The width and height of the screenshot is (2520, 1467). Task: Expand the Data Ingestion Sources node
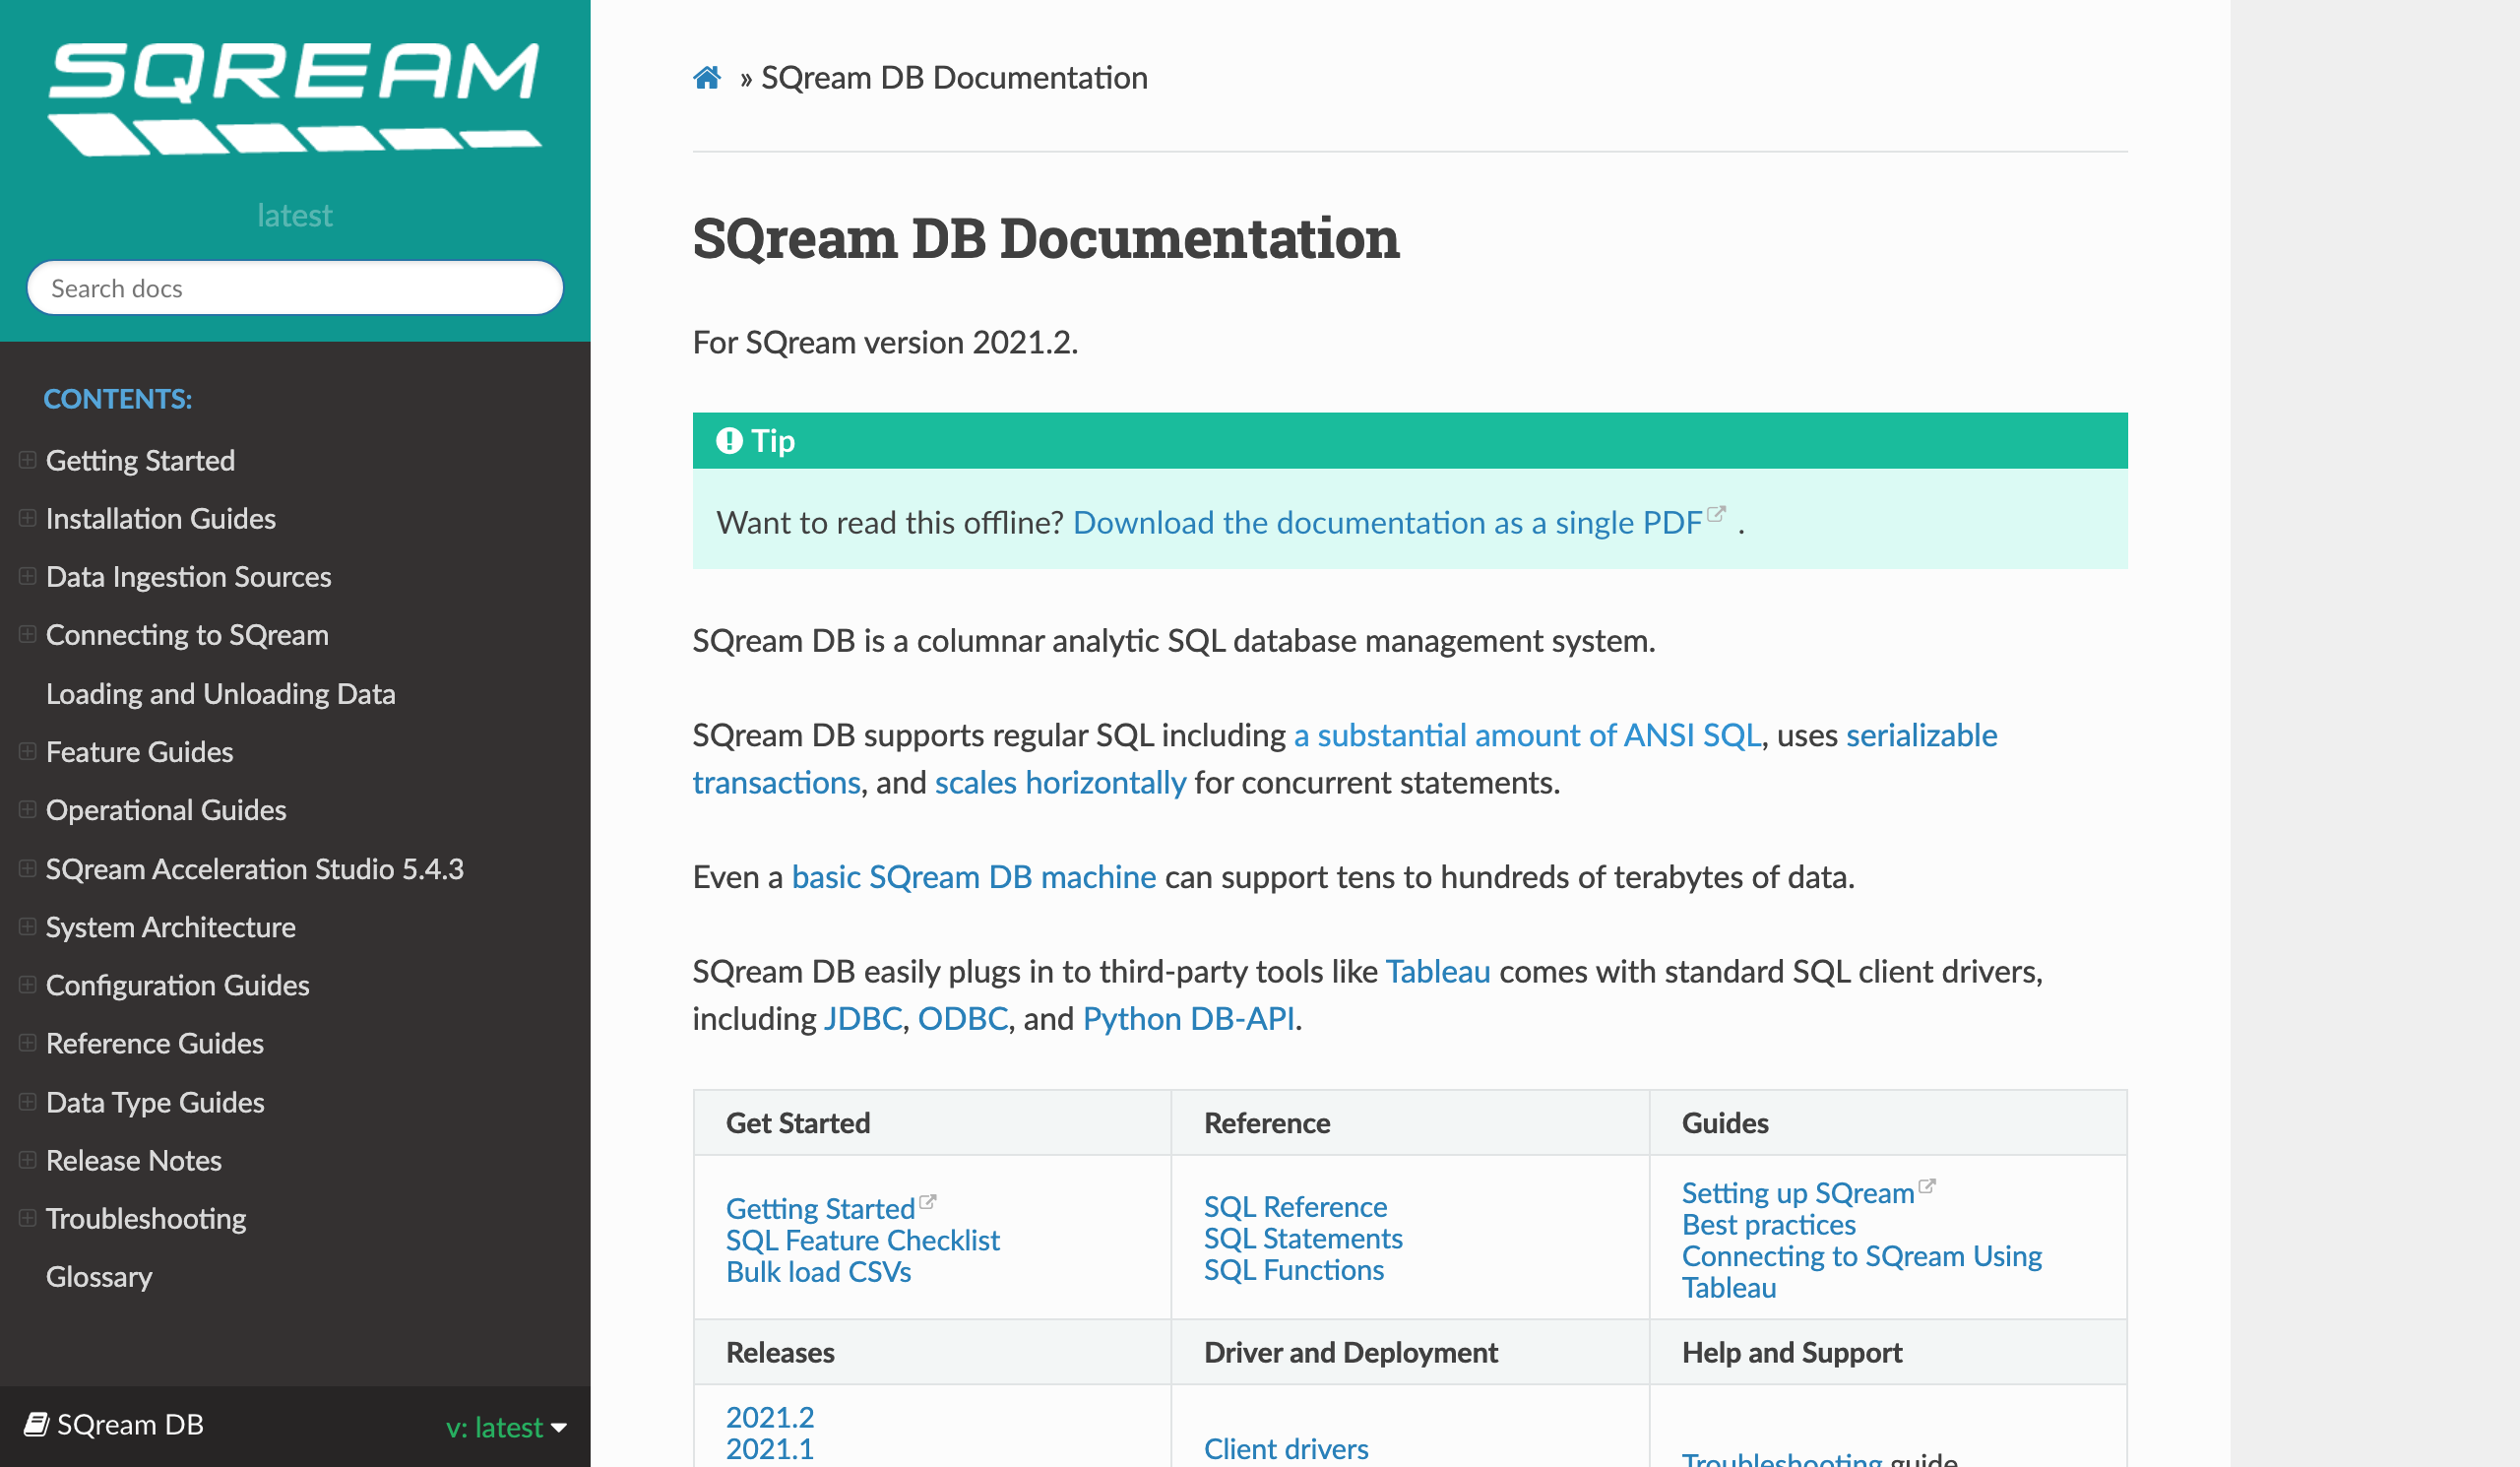pos(28,576)
